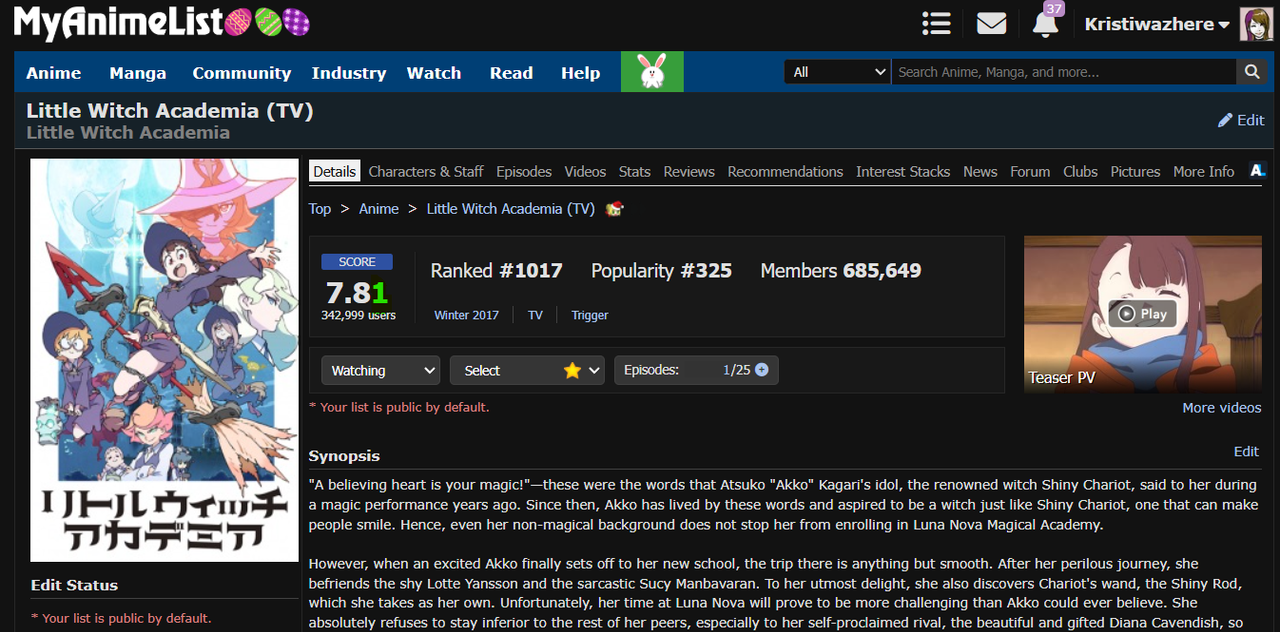Open the Read menu
The height and width of the screenshot is (632, 1280).
pyautogui.click(x=511, y=73)
